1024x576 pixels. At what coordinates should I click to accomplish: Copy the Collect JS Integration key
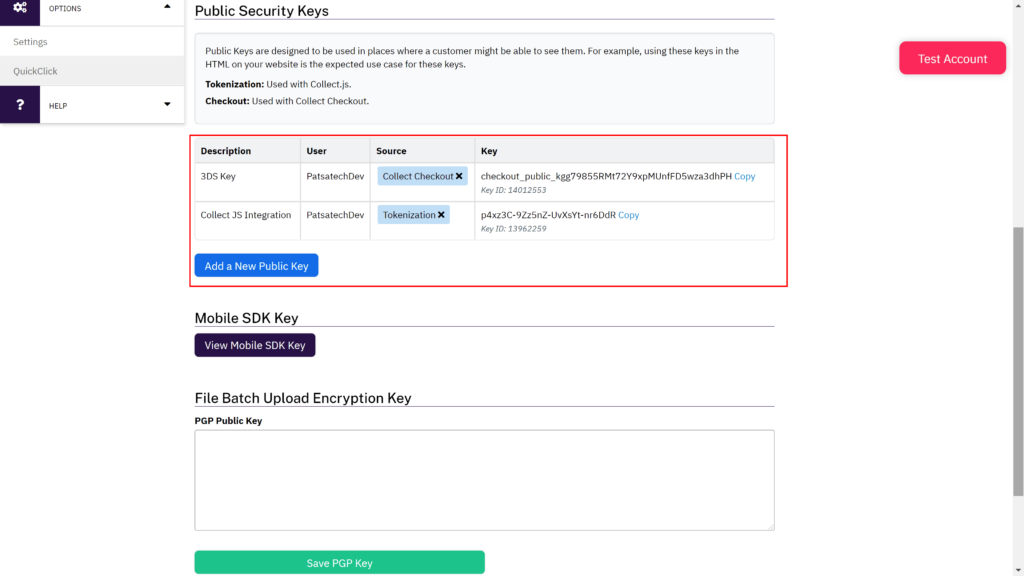[628, 215]
